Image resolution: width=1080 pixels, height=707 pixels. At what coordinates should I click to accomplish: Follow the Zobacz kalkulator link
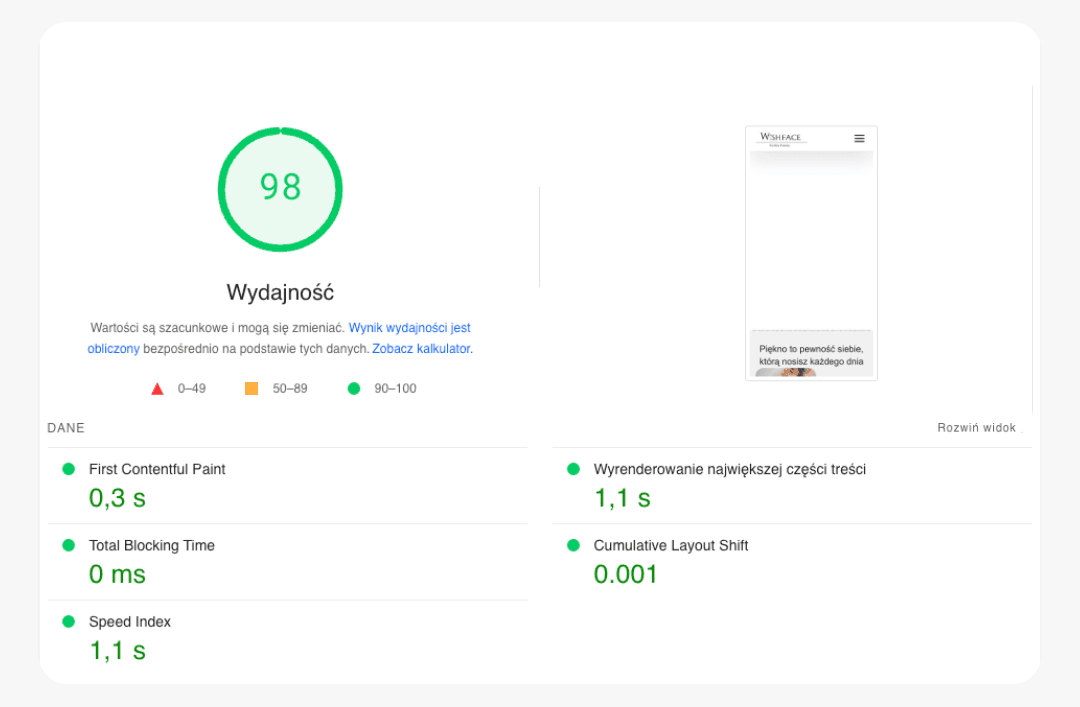(x=421, y=349)
